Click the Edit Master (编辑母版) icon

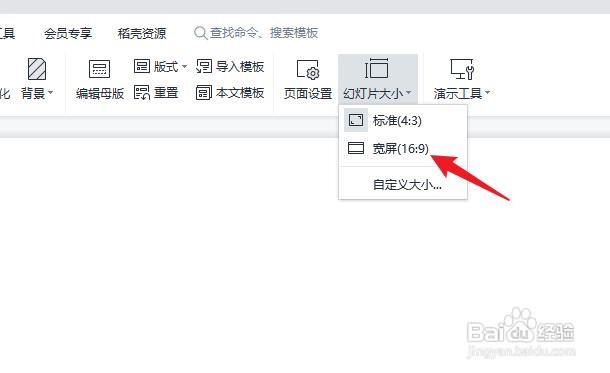(100, 69)
